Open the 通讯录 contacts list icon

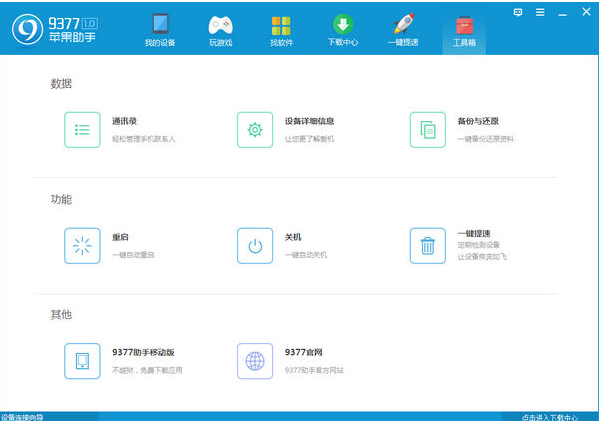click(82, 130)
